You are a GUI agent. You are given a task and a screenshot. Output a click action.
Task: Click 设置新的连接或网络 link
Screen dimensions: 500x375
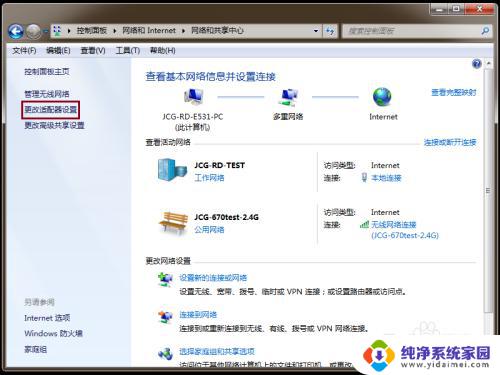213,278
